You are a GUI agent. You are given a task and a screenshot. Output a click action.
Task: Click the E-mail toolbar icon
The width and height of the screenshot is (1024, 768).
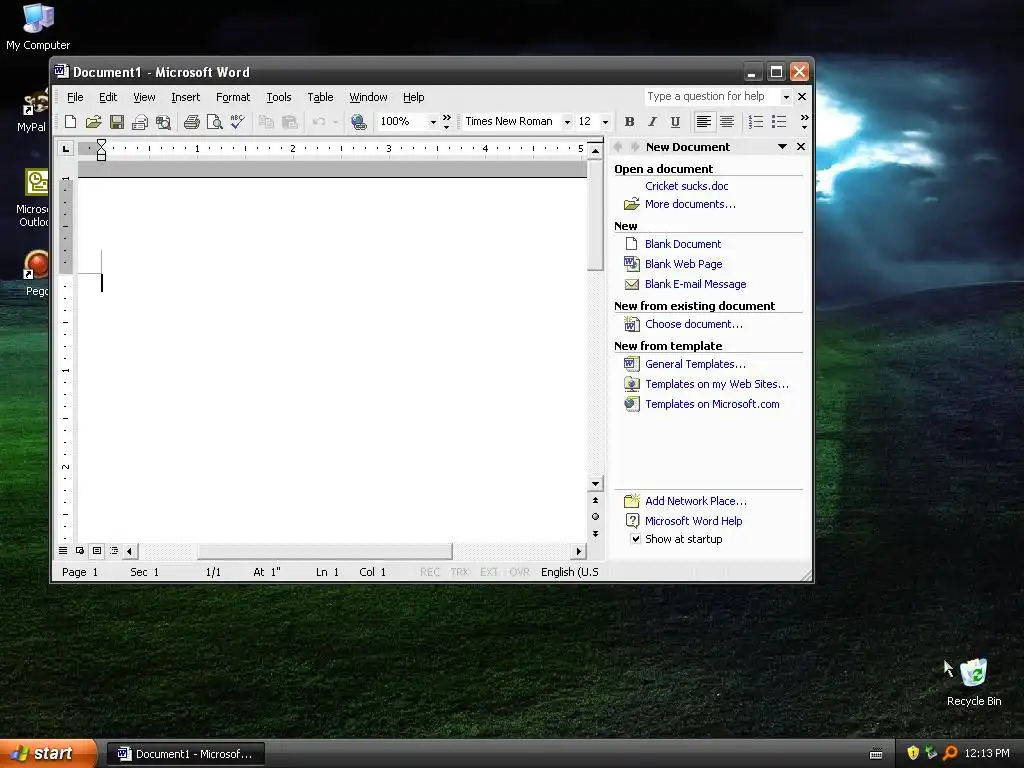click(140, 121)
